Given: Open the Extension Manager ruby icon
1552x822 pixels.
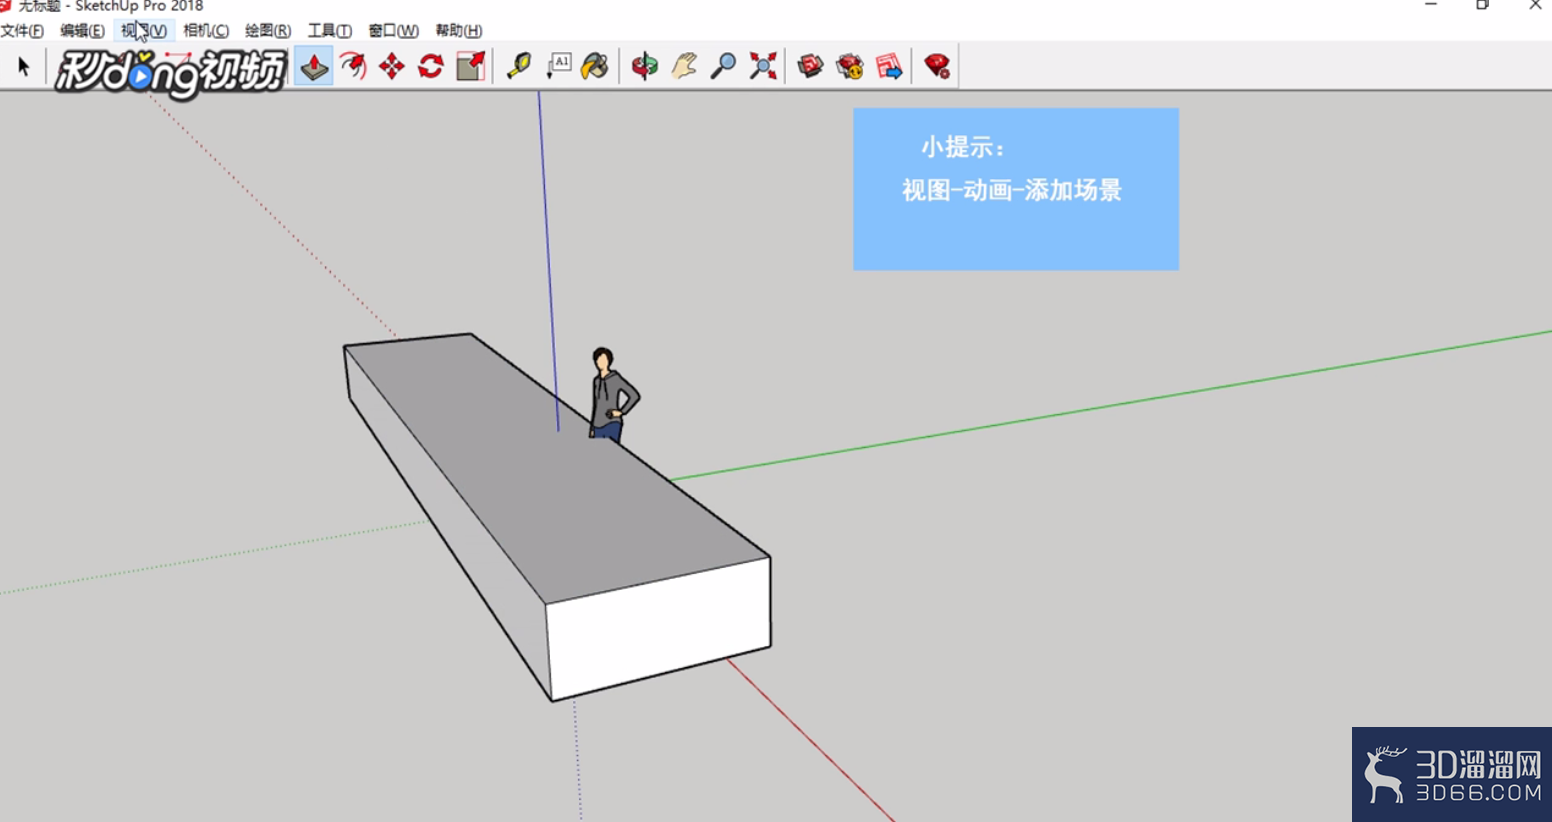Looking at the screenshot, I should (937, 66).
